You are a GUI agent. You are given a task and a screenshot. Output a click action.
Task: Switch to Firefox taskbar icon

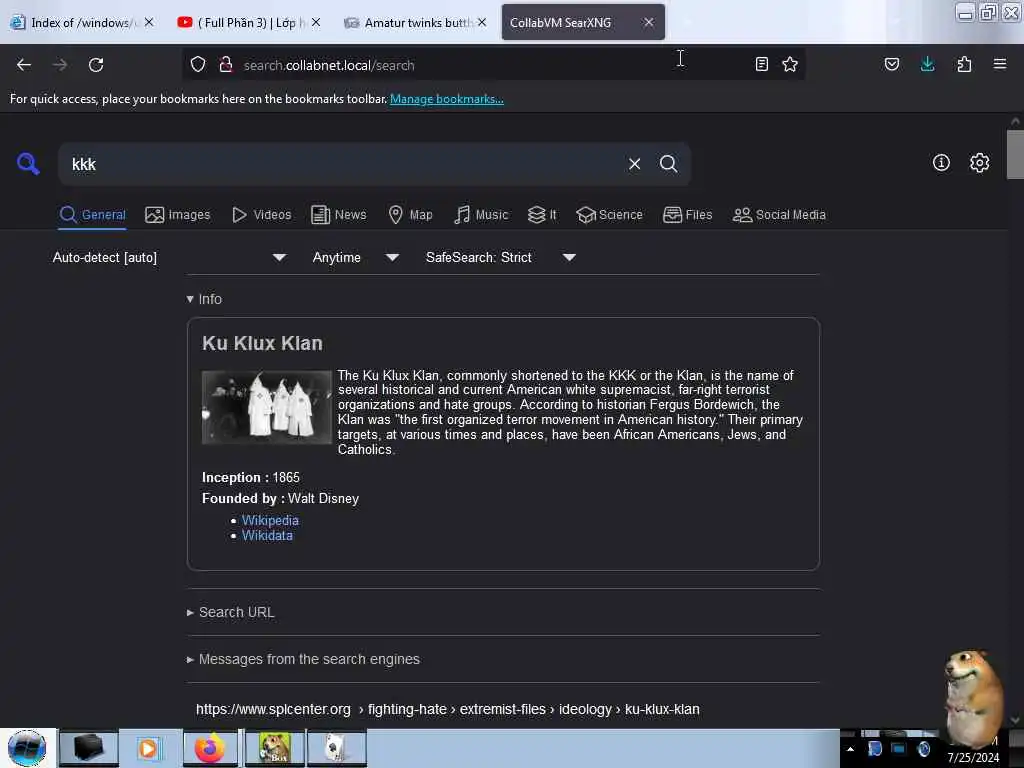pos(210,748)
